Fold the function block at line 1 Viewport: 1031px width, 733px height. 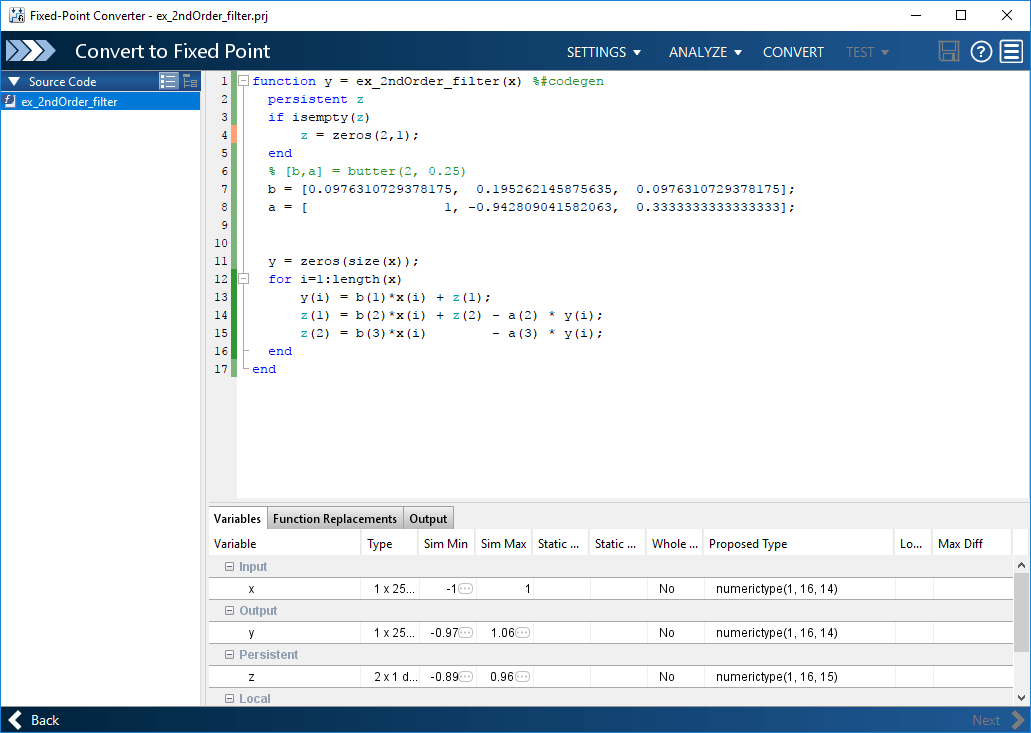tap(243, 81)
